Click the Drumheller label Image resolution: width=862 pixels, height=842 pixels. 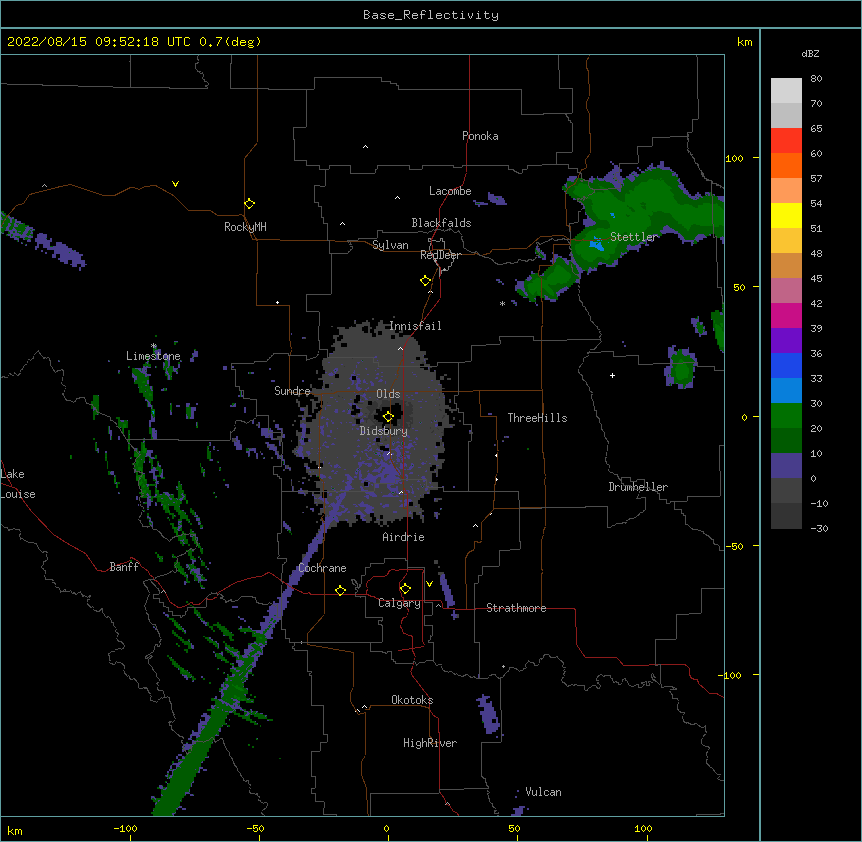click(638, 487)
